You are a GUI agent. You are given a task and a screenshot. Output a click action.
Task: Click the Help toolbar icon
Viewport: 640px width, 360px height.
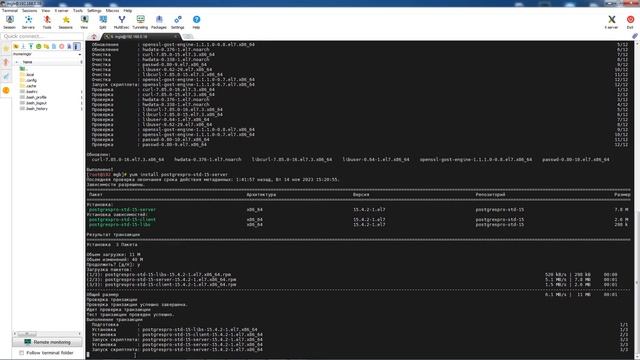pyautogui.click(x=196, y=22)
